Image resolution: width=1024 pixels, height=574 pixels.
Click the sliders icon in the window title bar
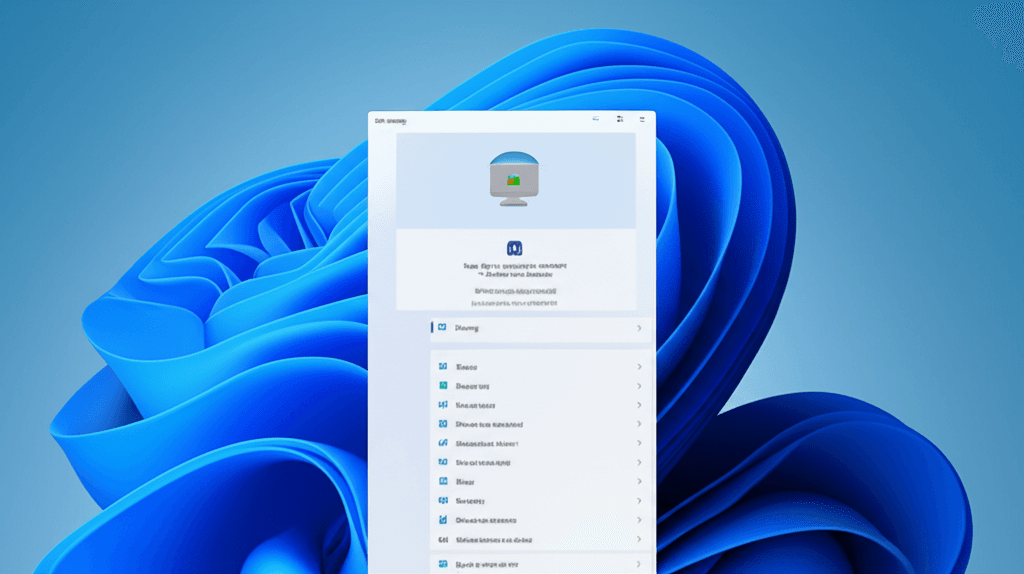coord(620,119)
